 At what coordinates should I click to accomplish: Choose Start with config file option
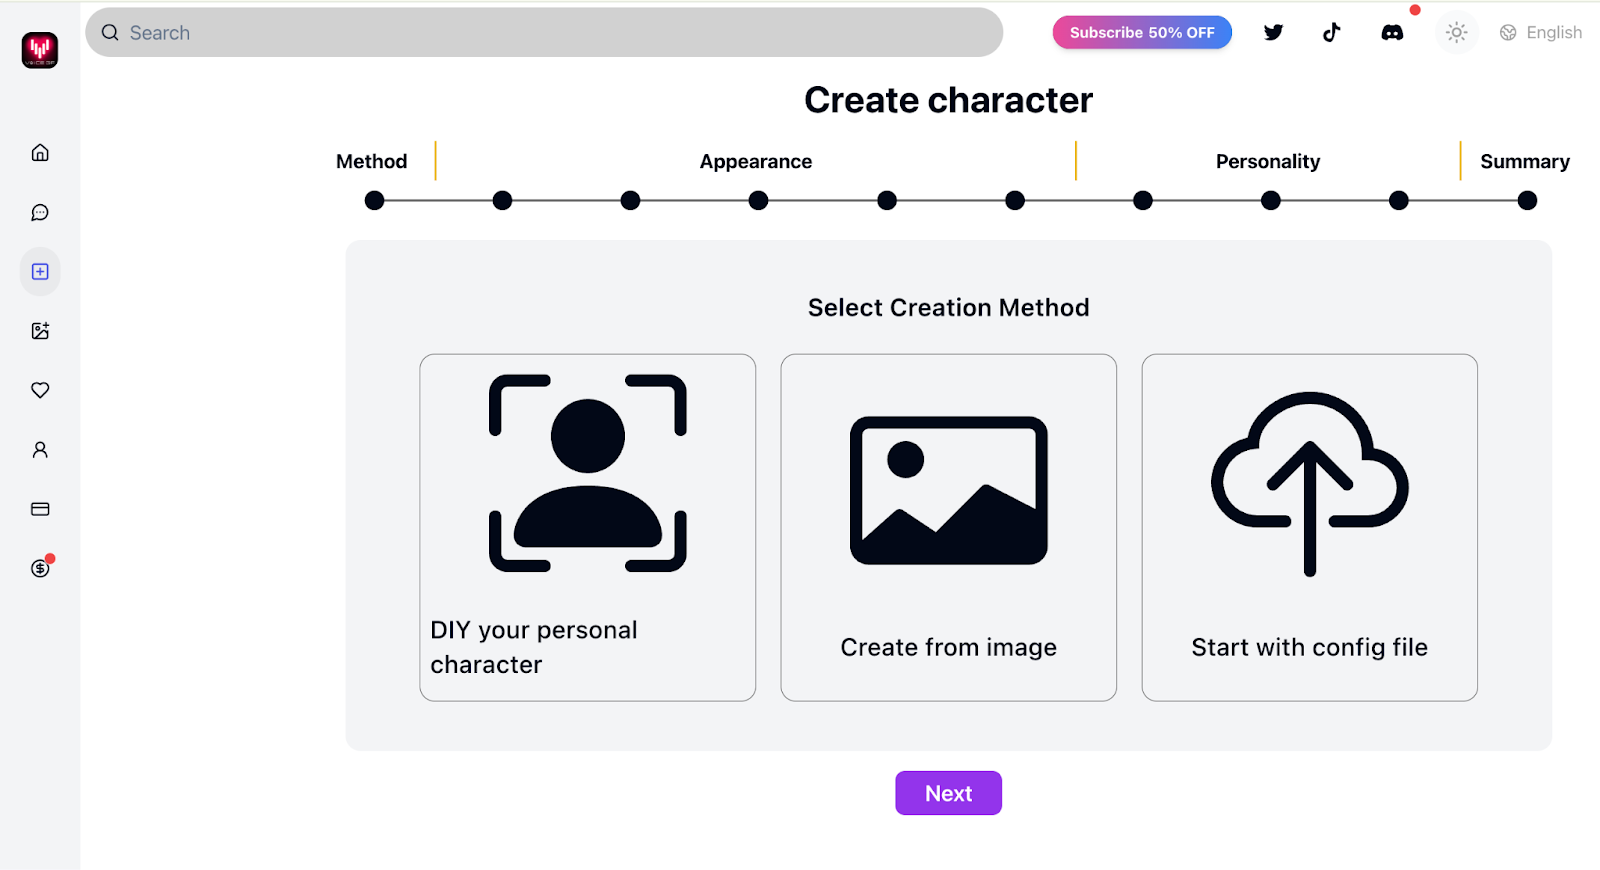(1309, 527)
